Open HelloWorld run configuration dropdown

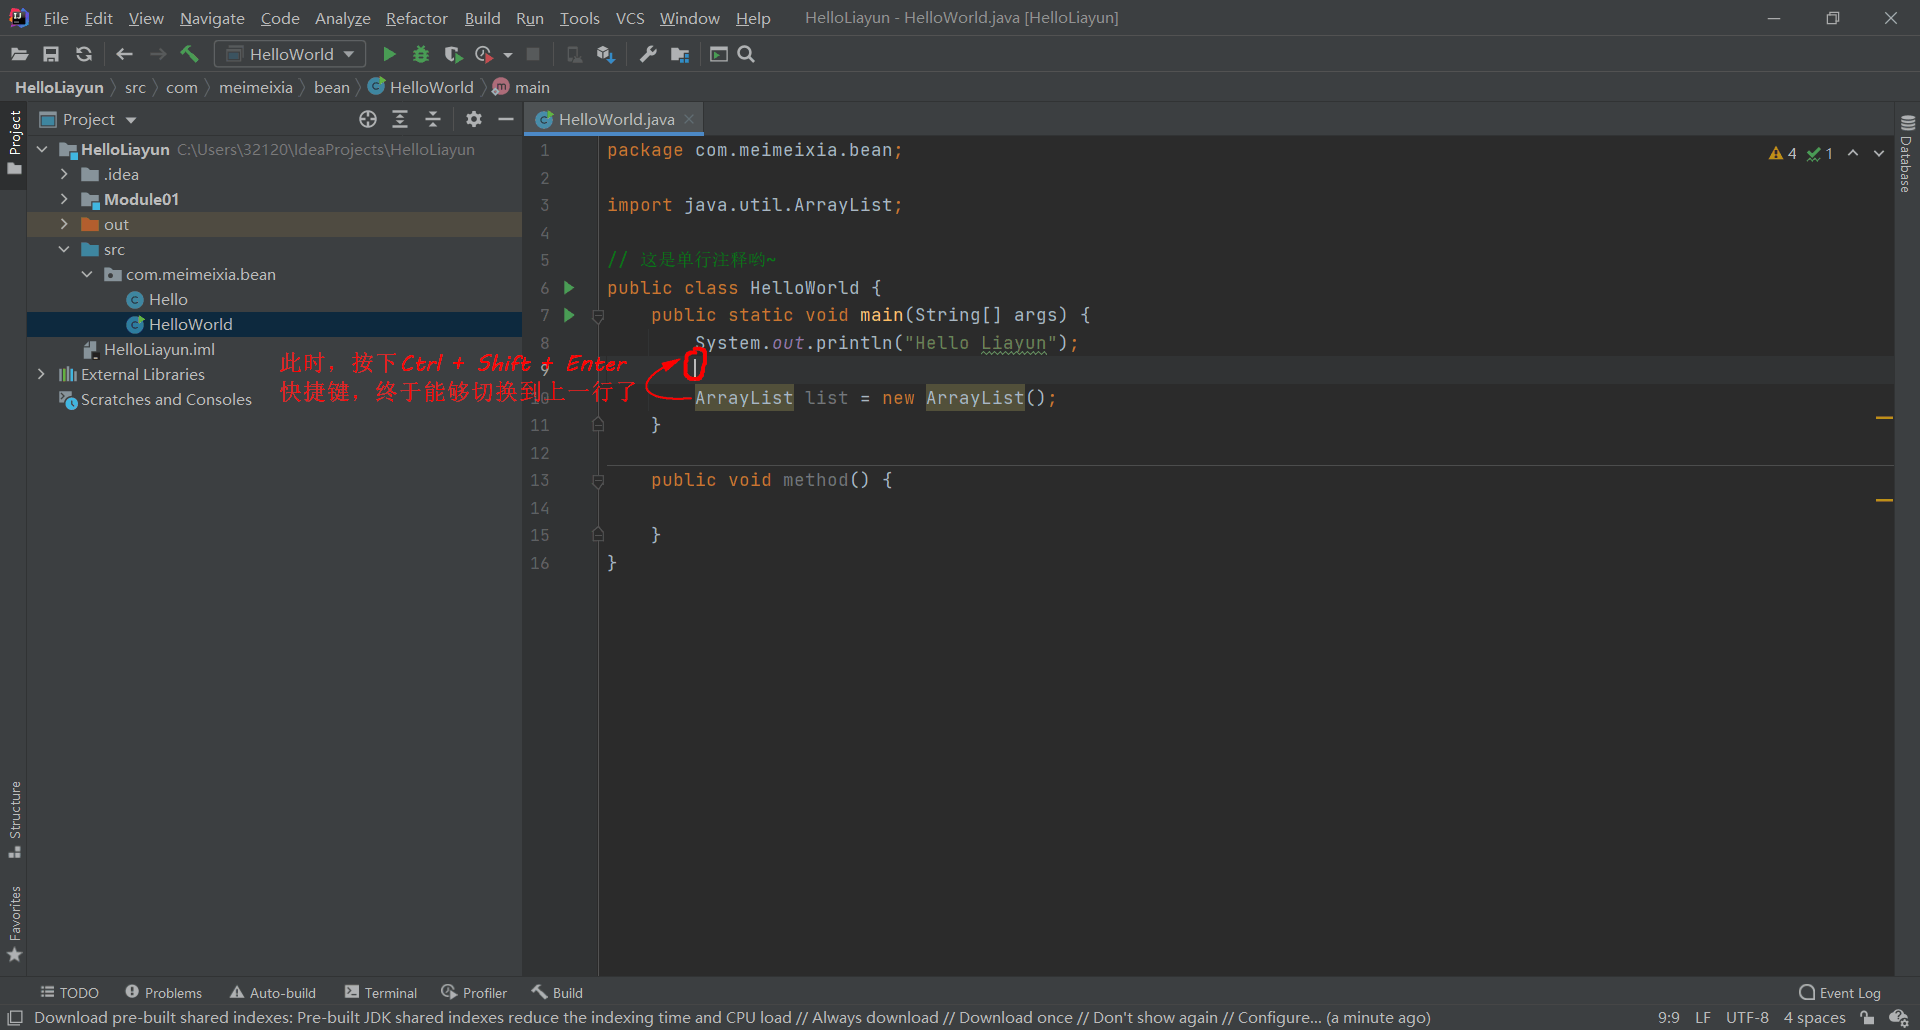(x=290, y=54)
